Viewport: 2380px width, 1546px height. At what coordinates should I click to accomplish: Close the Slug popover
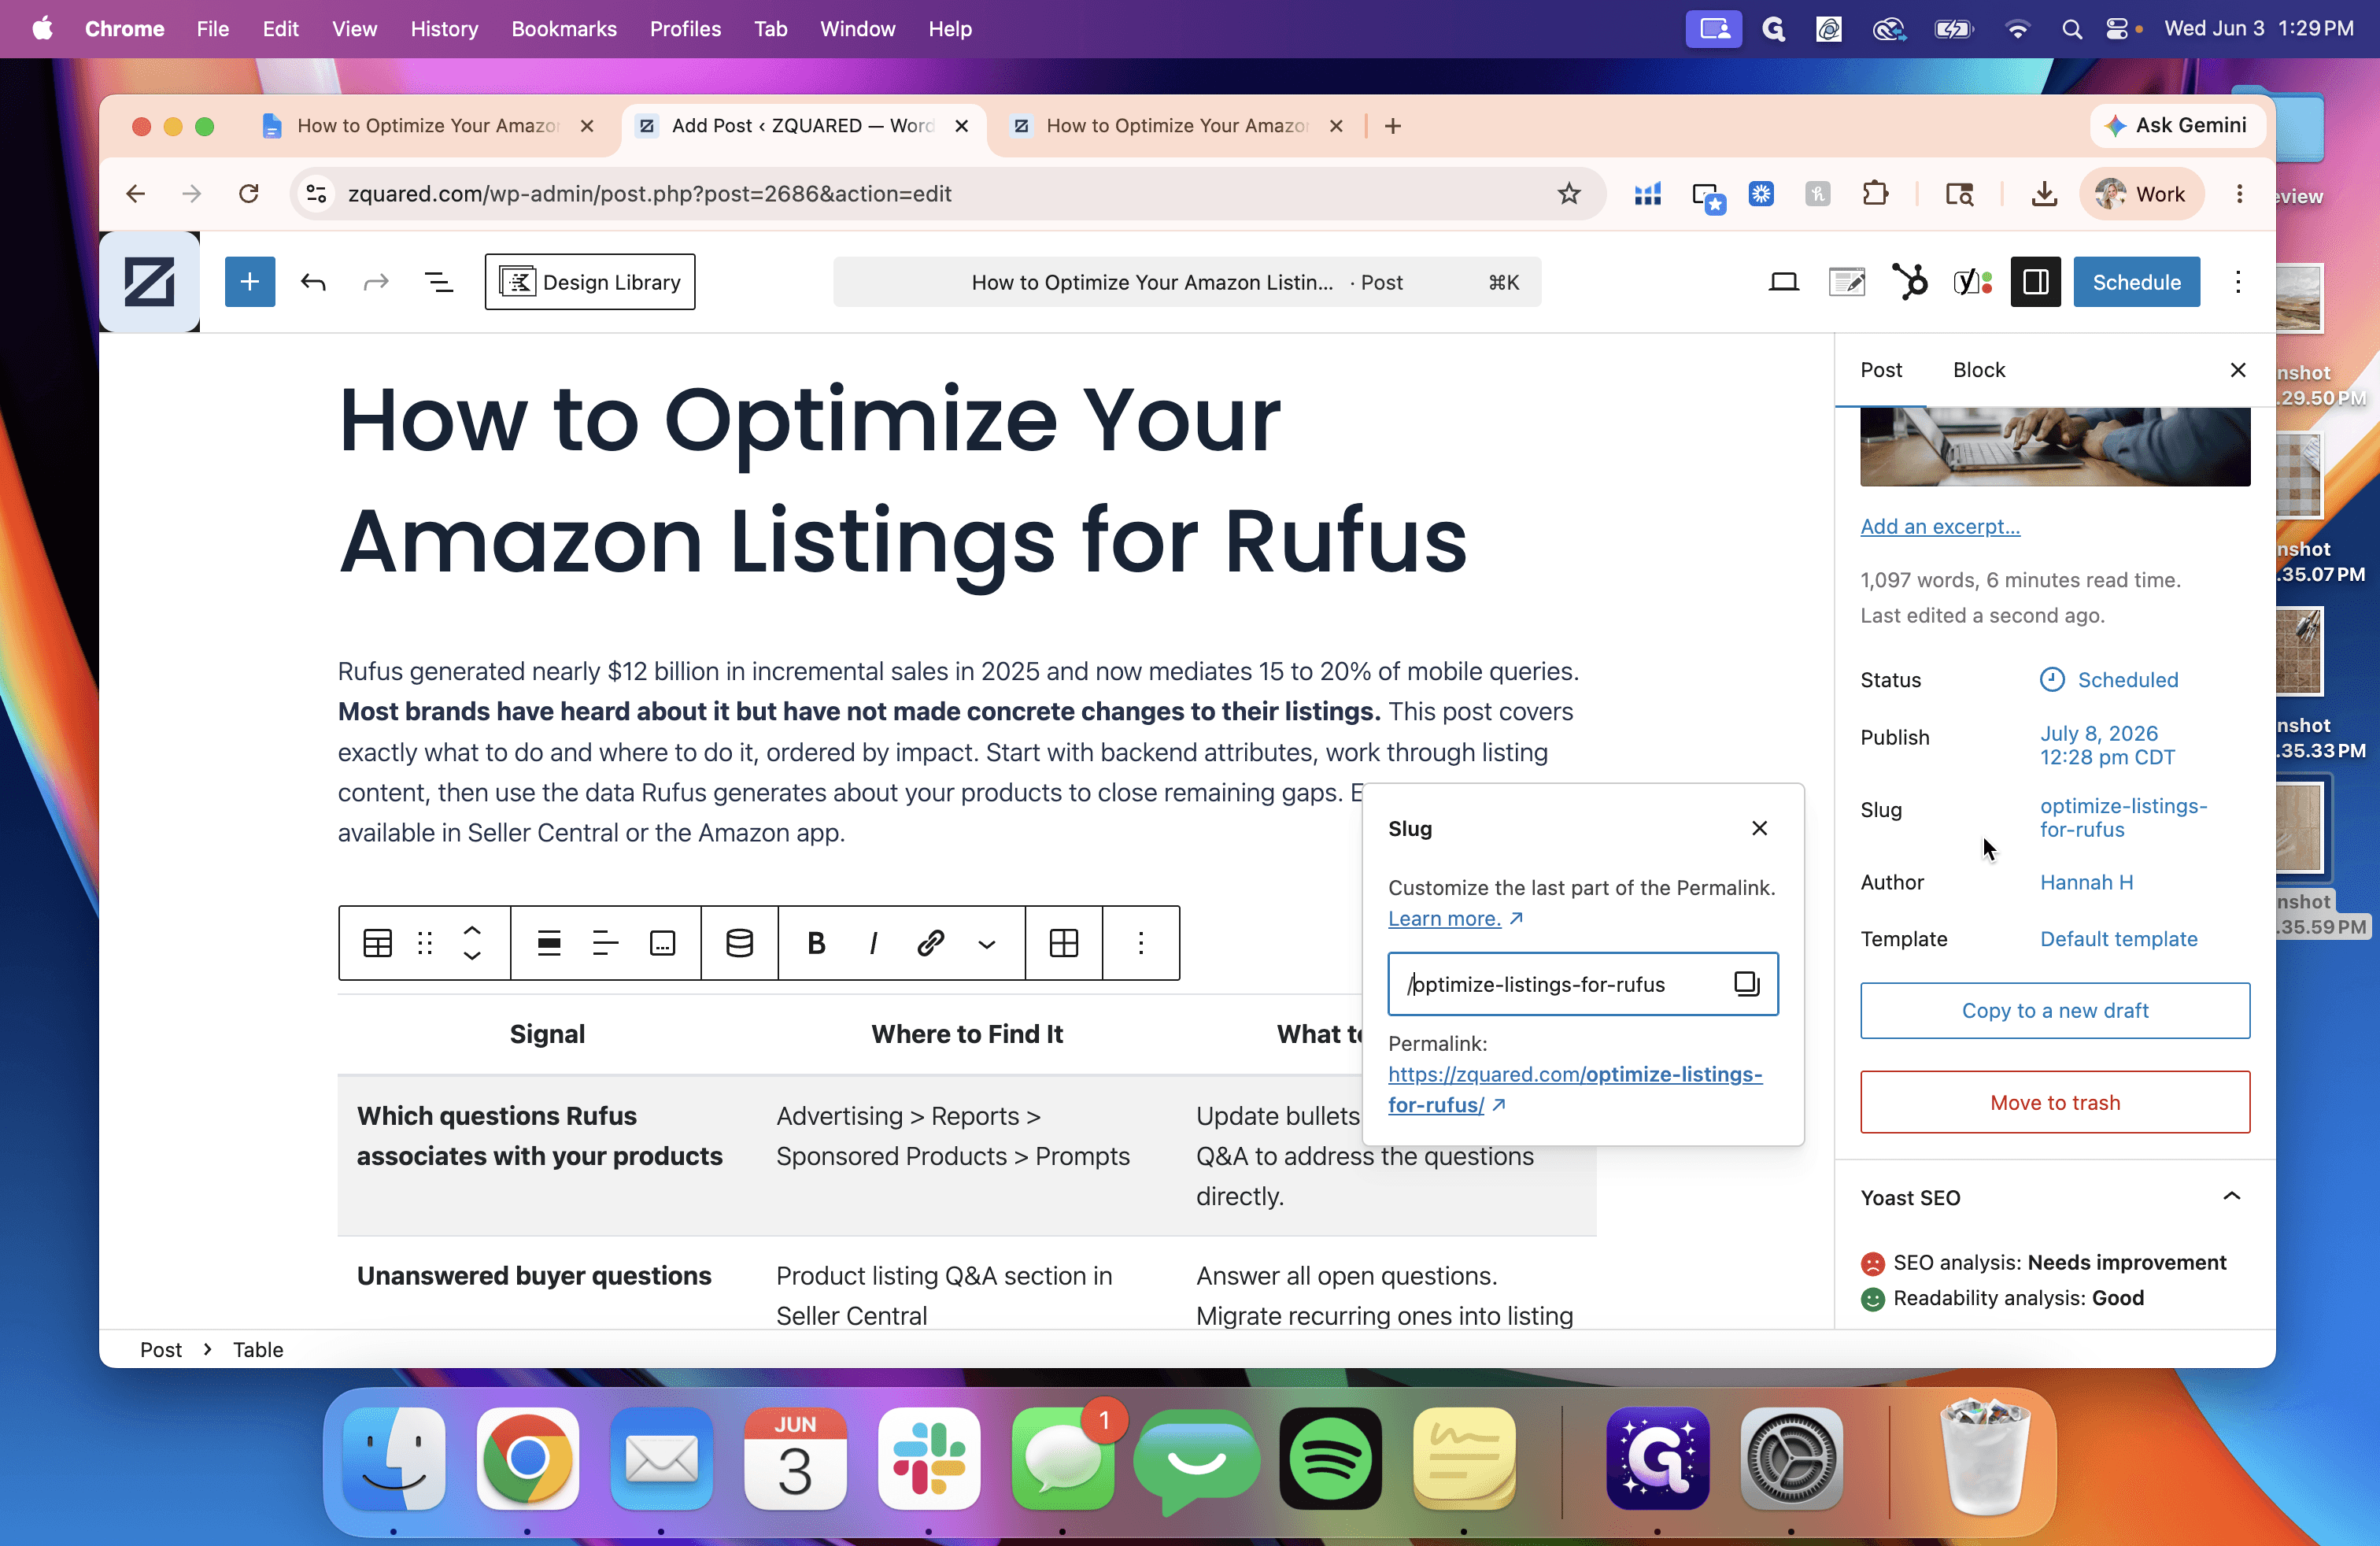[1760, 828]
